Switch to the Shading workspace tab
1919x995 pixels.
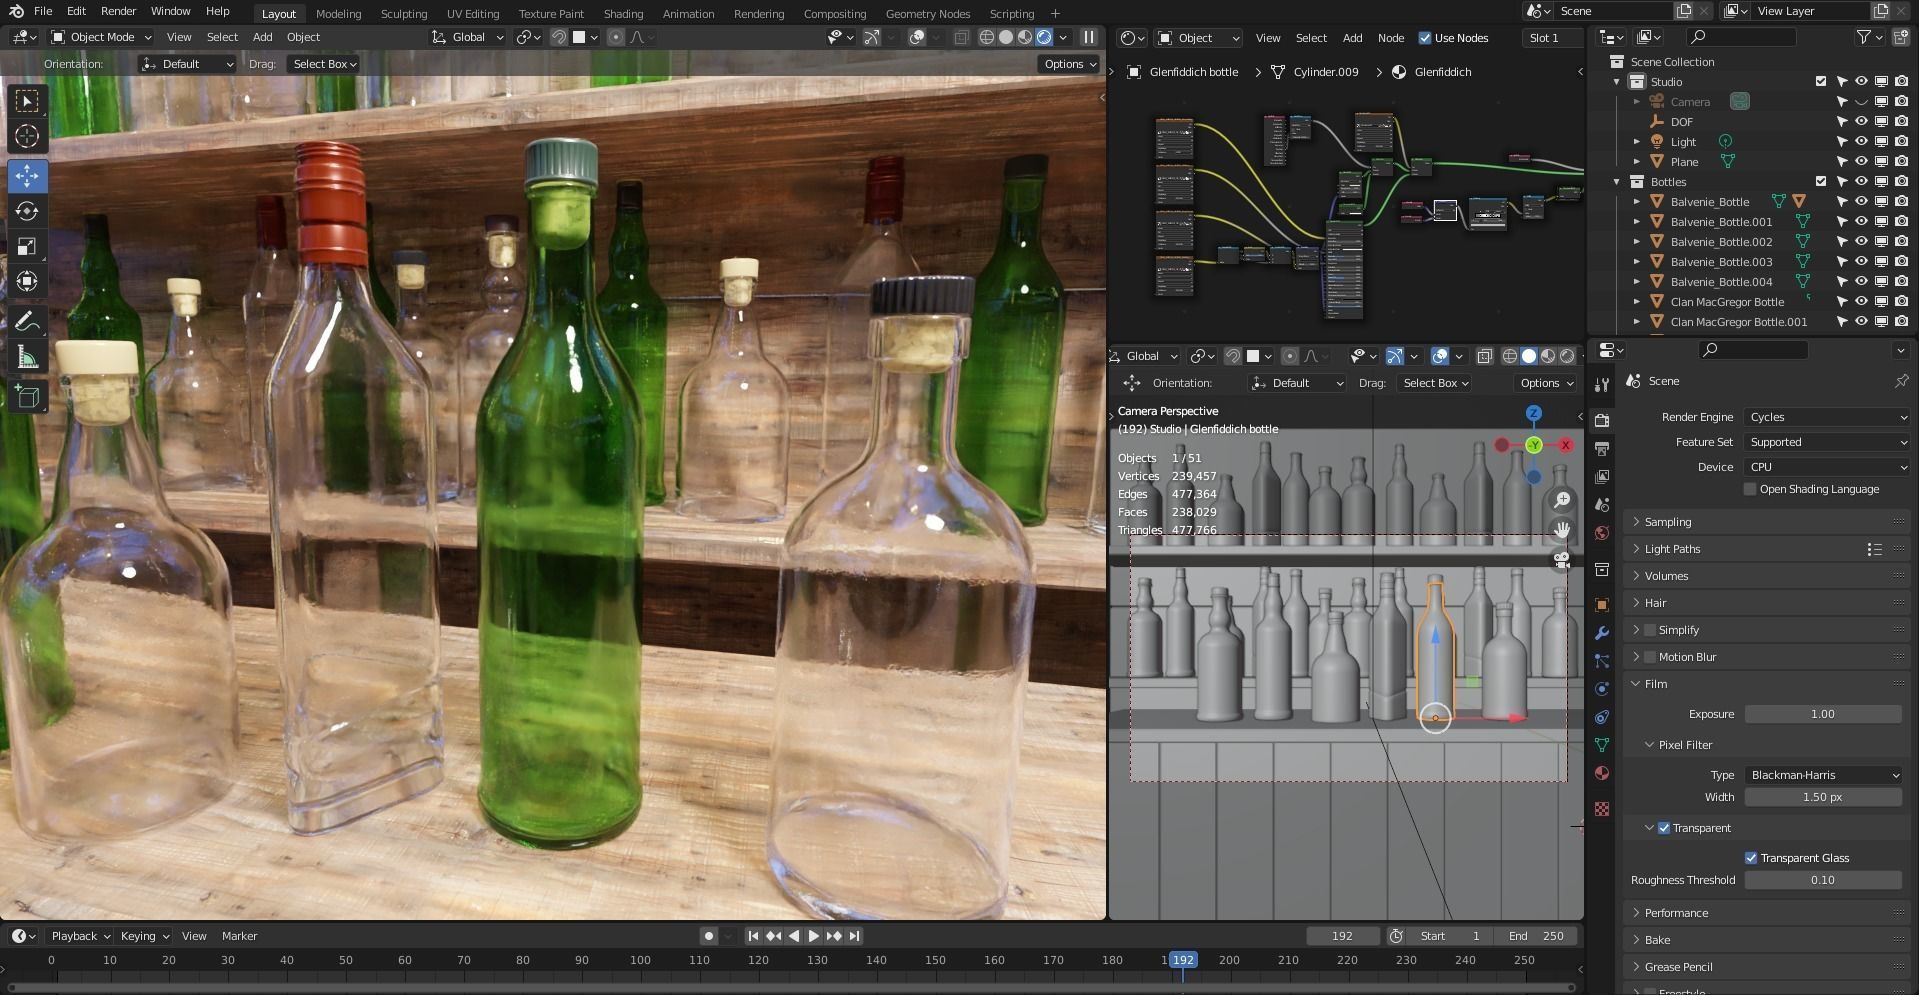[623, 14]
